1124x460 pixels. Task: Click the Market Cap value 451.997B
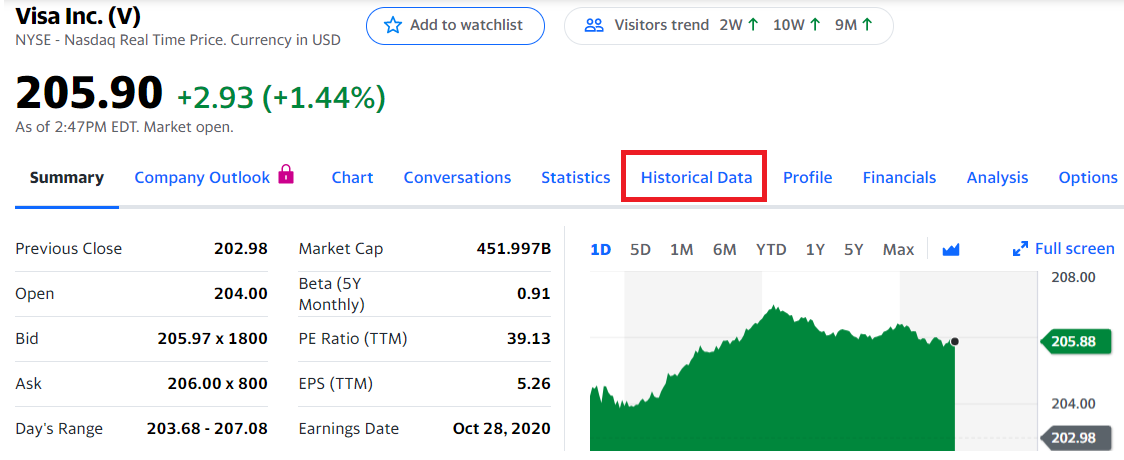pyautogui.click(x=513, y=249)
